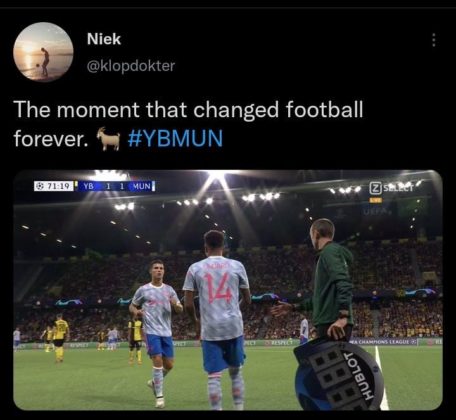
Task: Click the word 'forever.' in the tweet
Action: click(x=51, y=139)
